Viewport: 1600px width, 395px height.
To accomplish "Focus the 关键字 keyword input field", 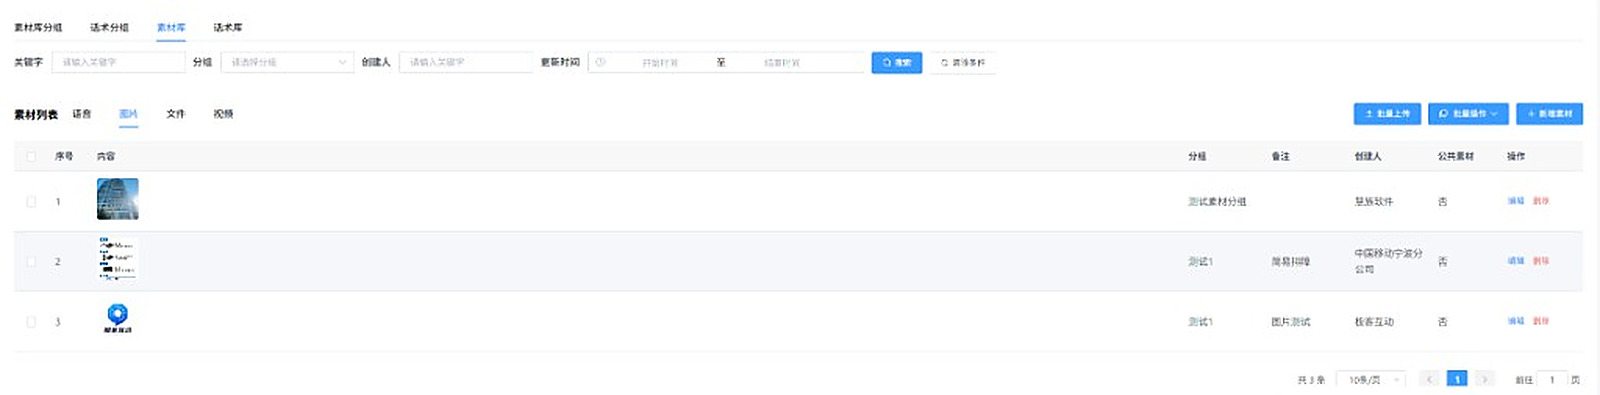I will (118, 62).
